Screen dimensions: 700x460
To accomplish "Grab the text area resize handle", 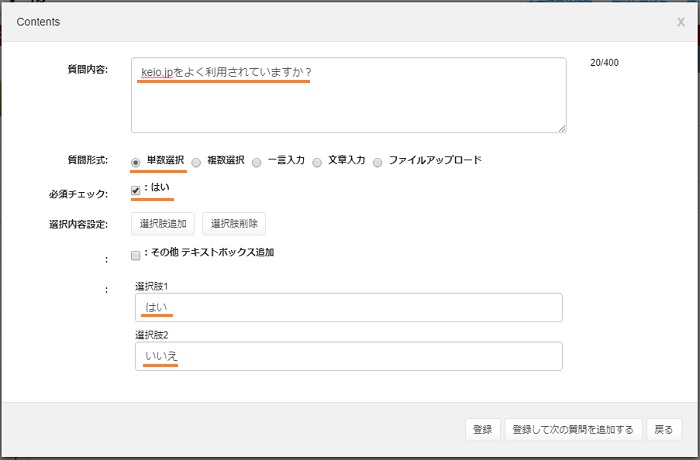I will pyautogui.click(x=562, y=128).
